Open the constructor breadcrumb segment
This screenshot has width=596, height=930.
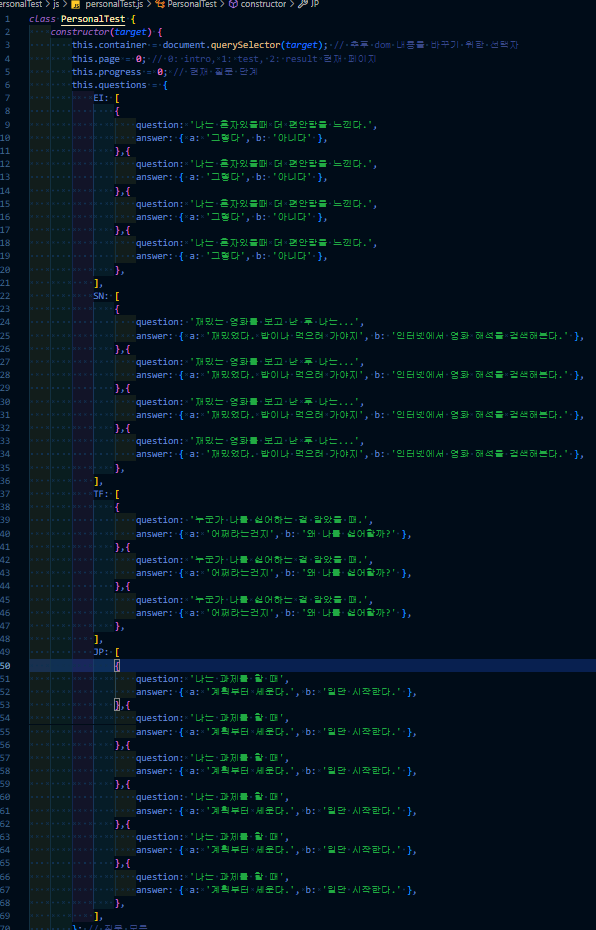tap(263, 4)
